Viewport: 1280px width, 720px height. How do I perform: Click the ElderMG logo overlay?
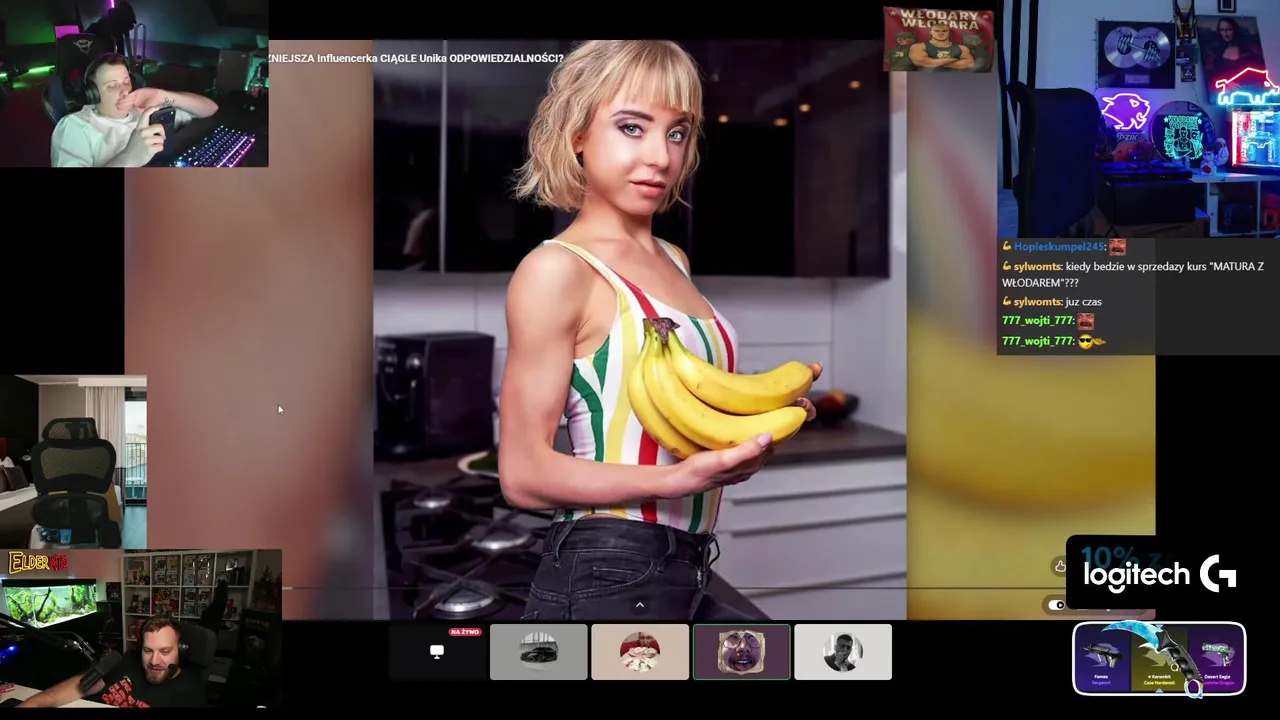39,563
